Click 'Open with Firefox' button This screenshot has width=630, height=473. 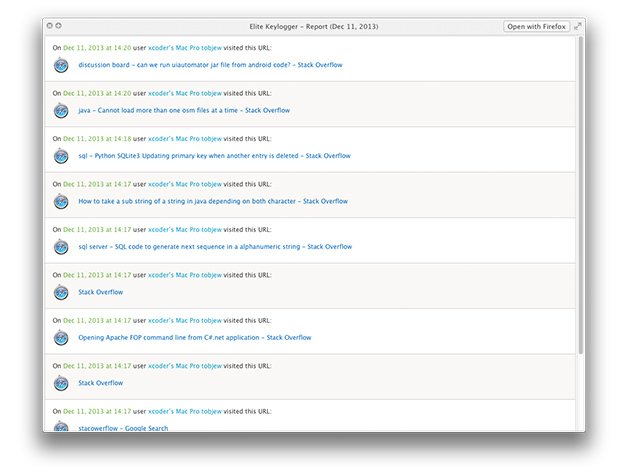pyautogui.click(x=536, y=26)
